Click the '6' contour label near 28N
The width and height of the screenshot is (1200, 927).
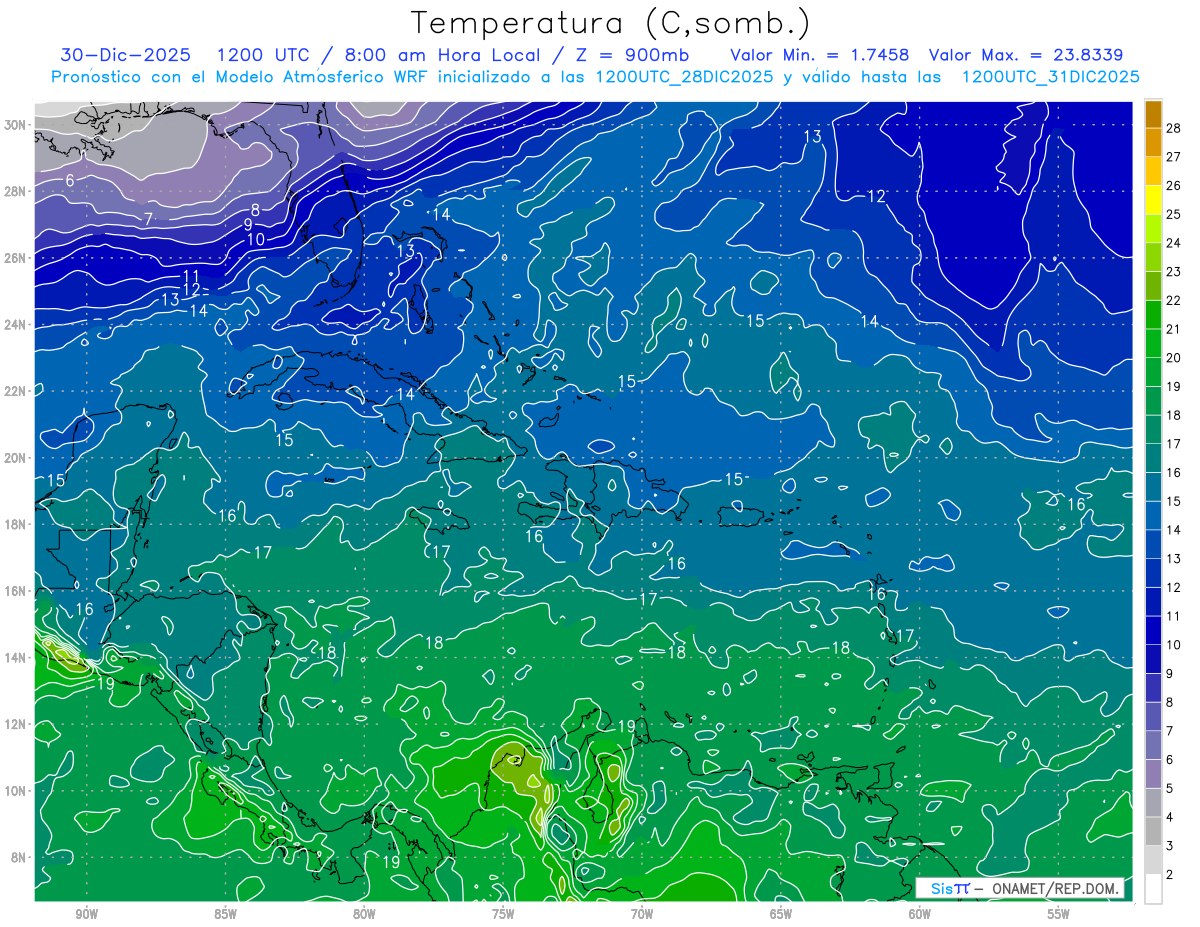pyautogui.click(x=70, y=180)
